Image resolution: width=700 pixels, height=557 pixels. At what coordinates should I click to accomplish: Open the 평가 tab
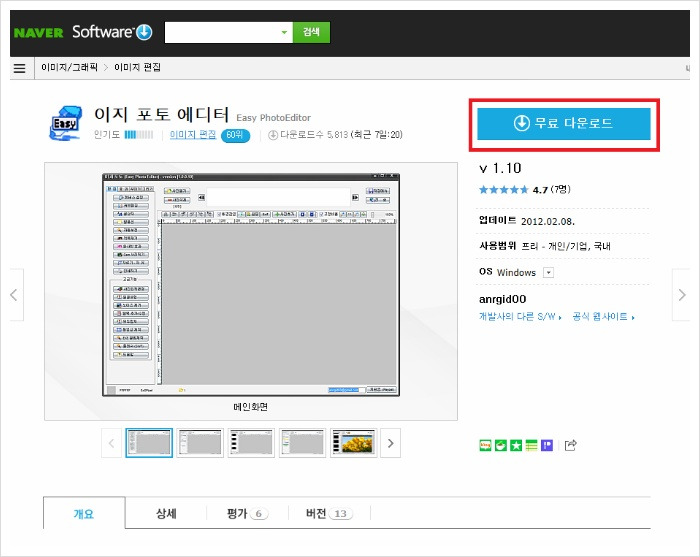click(247, 513)
